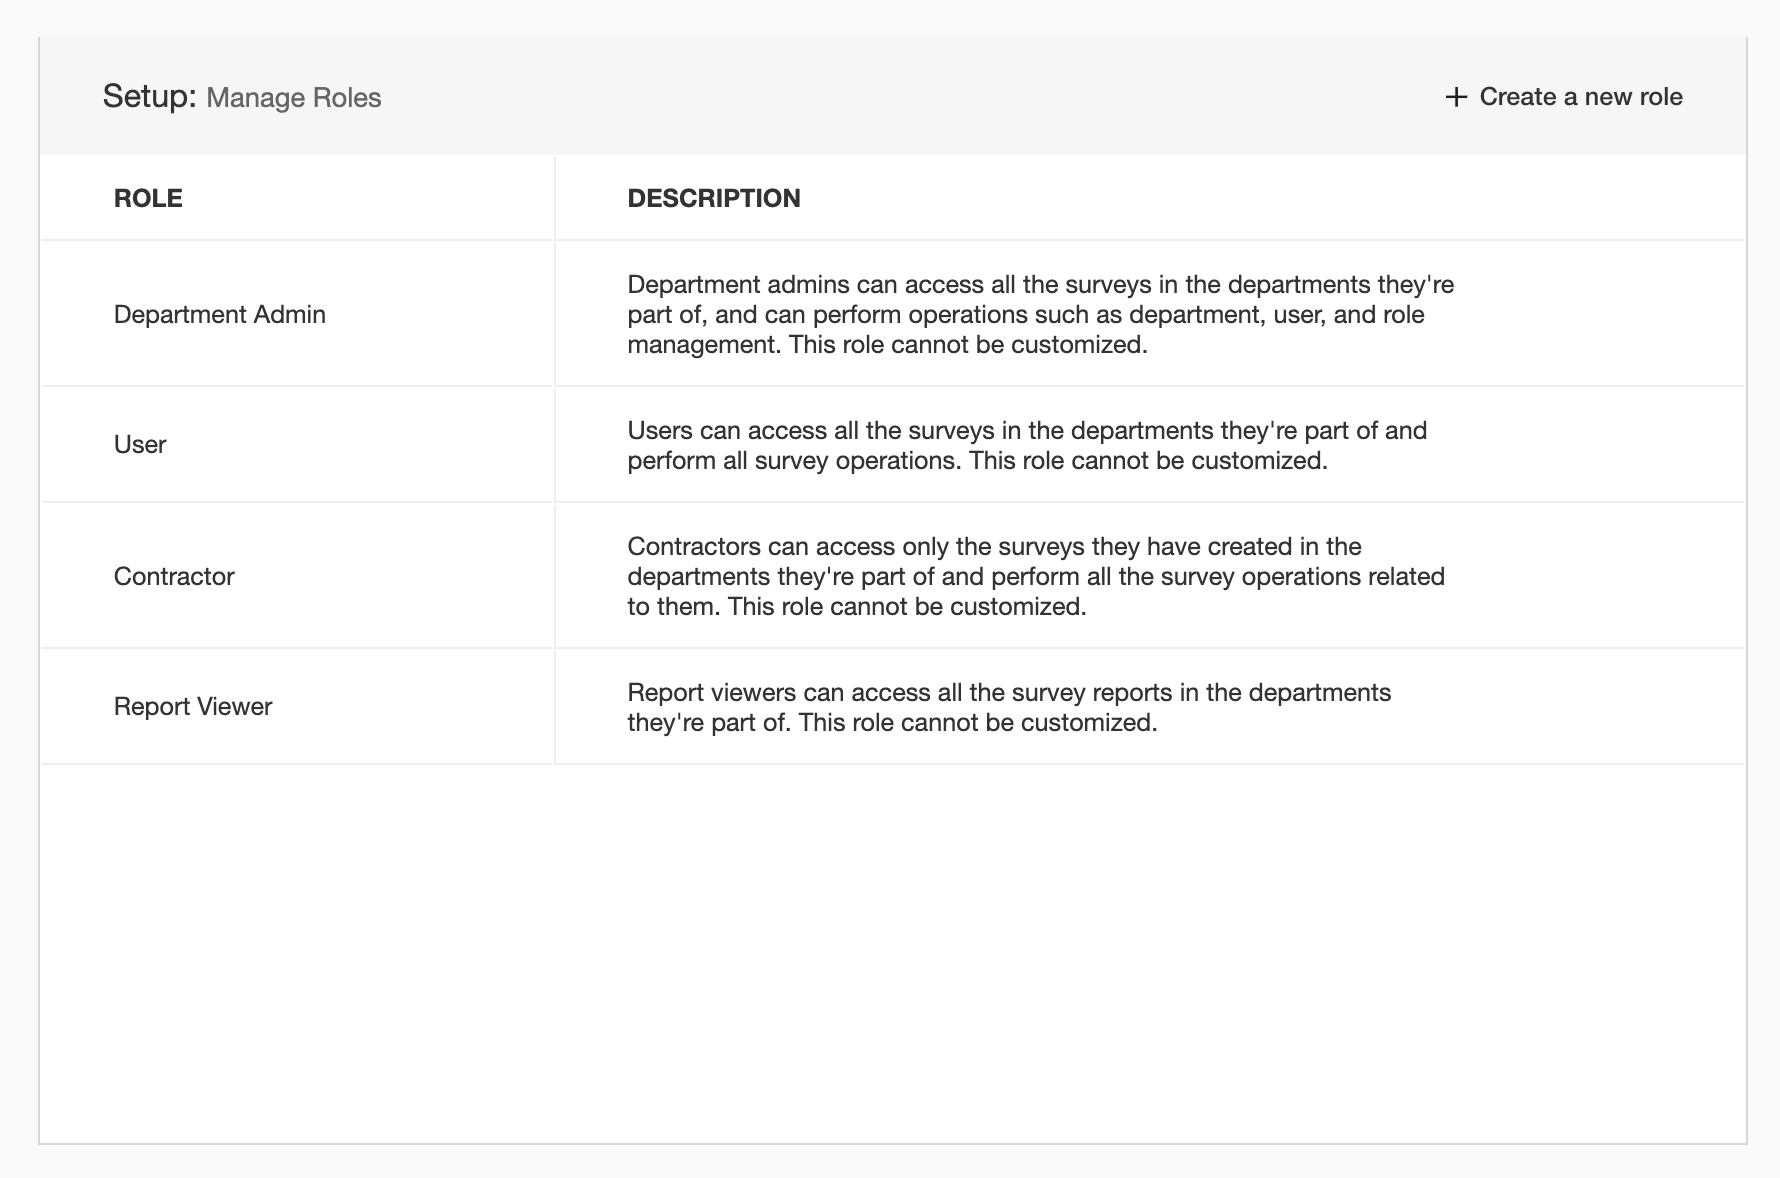Click the Setup heading text
1780x1178 pixels.
[149, 97]
